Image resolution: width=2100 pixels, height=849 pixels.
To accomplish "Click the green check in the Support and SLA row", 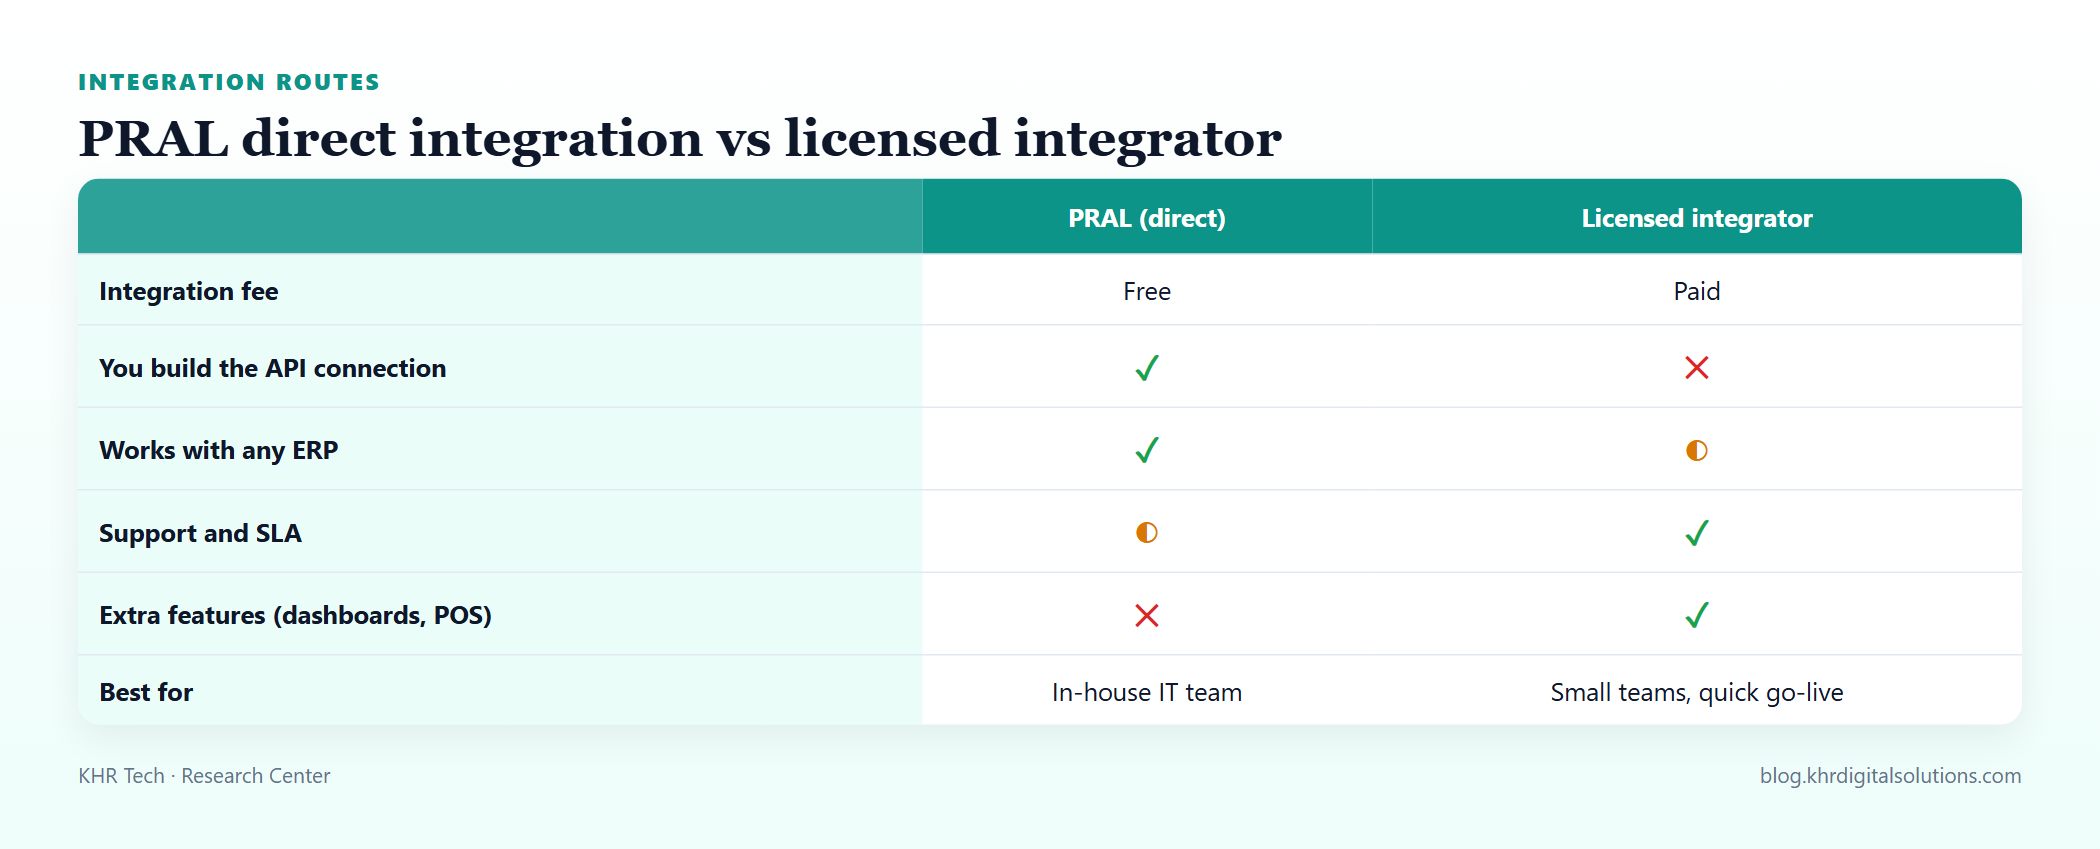I will pos(1696,533).
